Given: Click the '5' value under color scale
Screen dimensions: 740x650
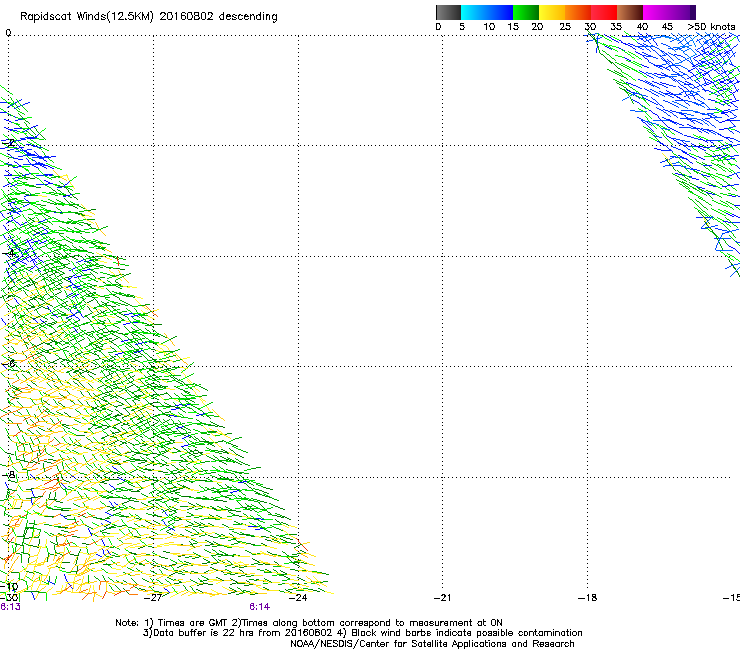Looking at the screenshot, I should pyautogui.click(x=462, y=27).
